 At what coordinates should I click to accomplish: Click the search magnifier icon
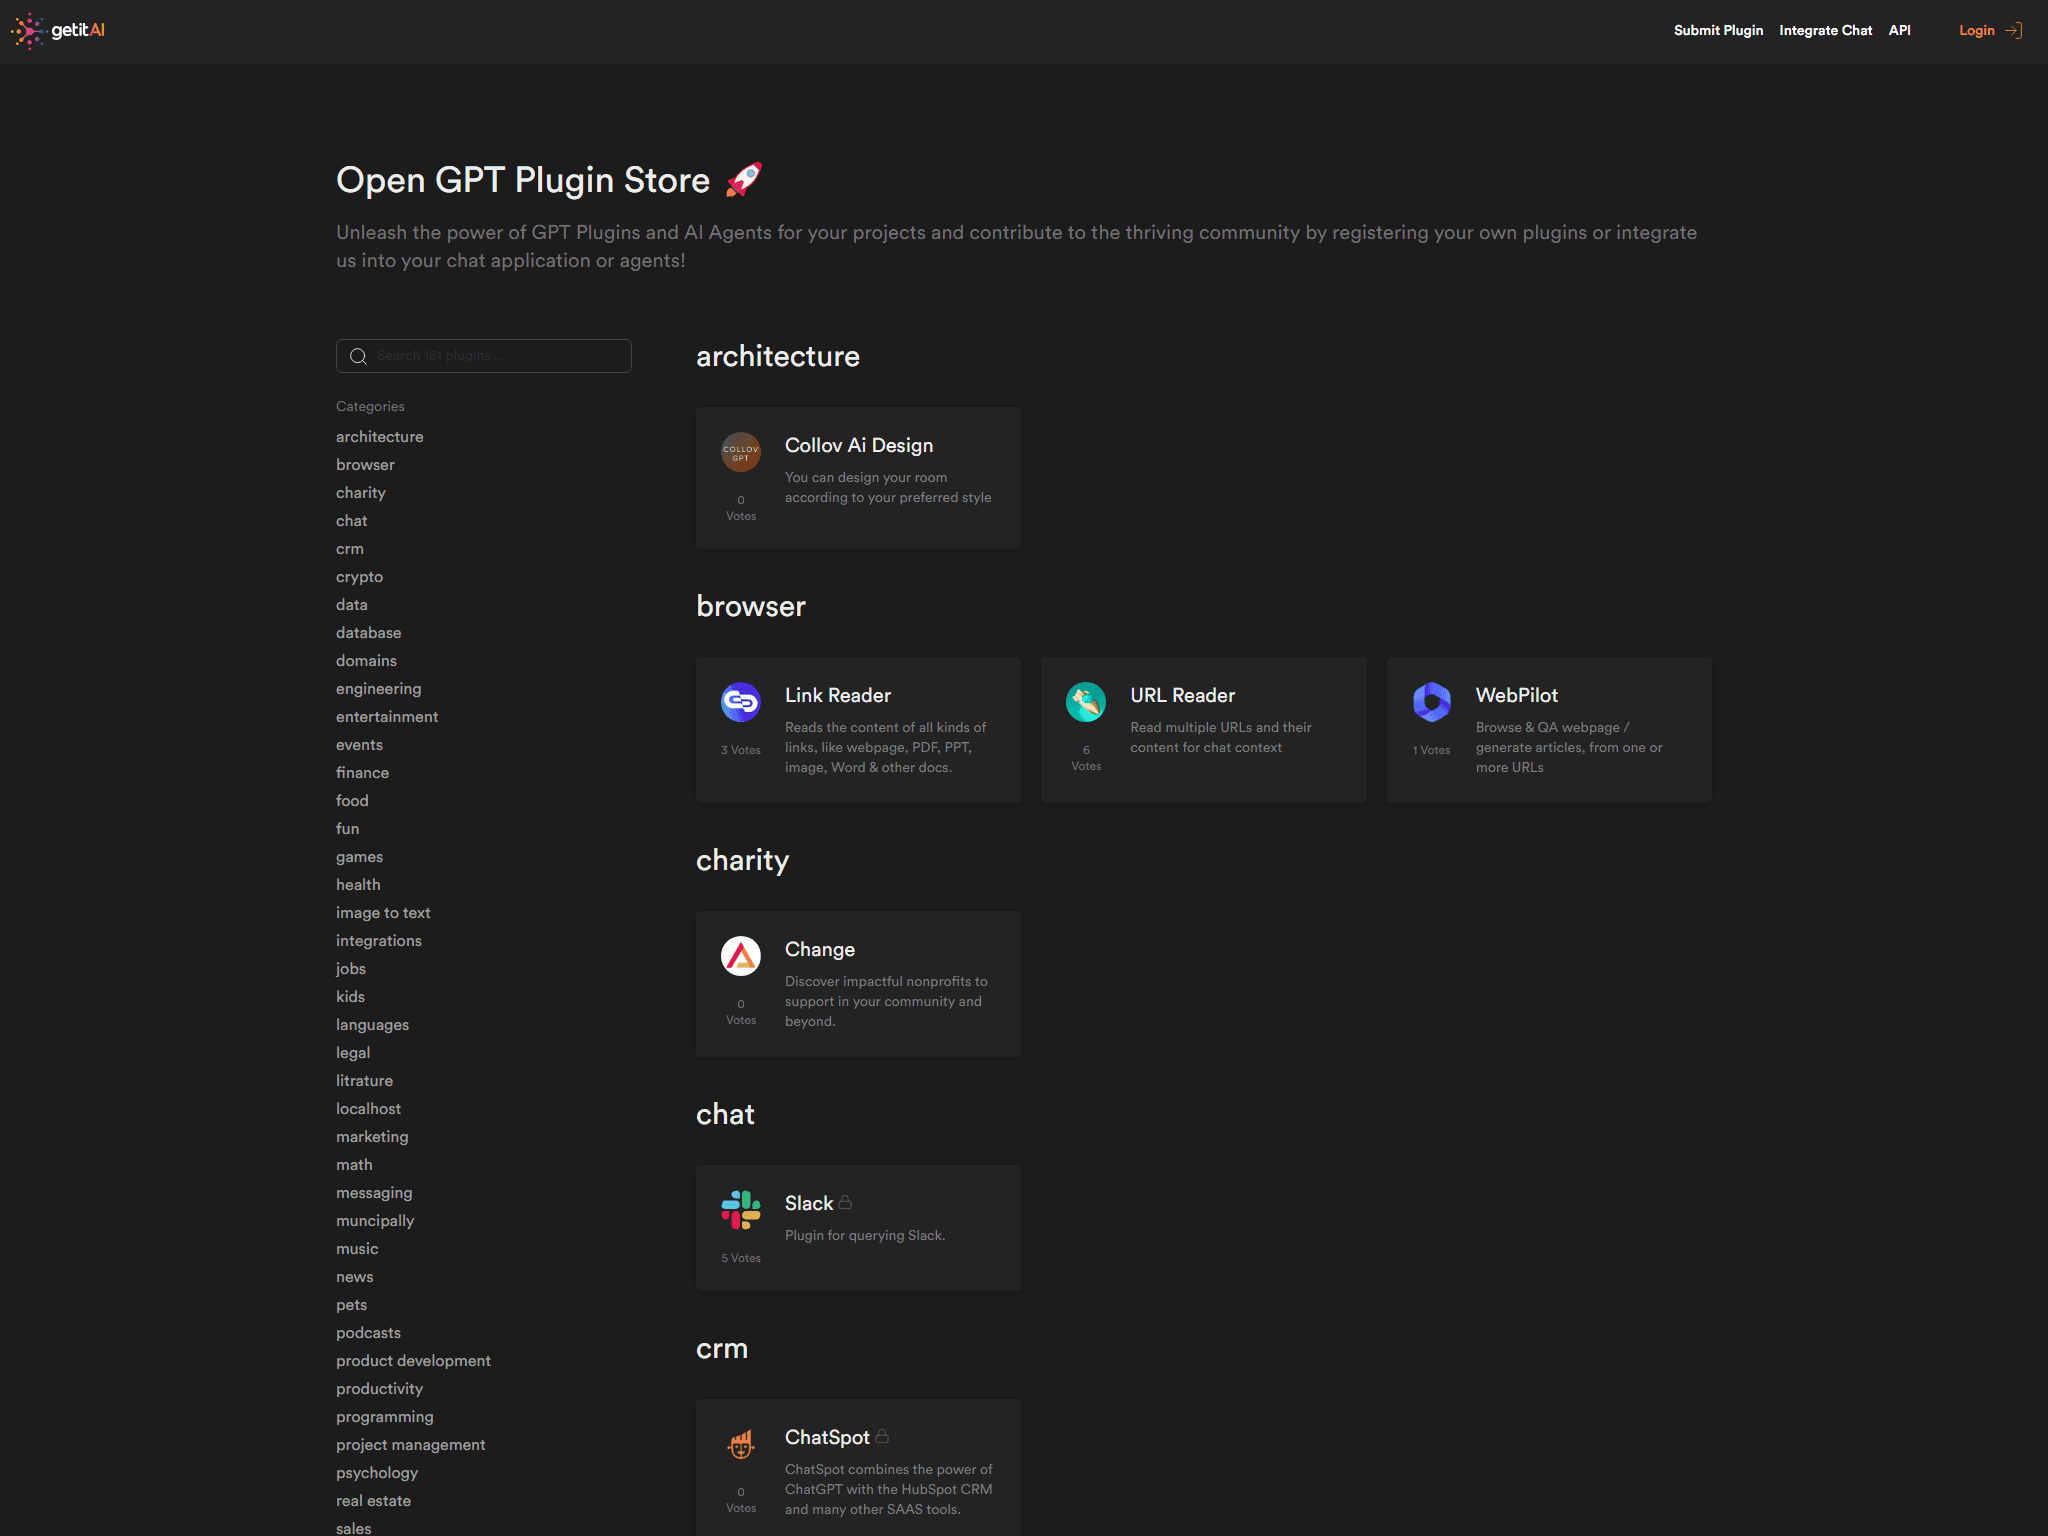(358, 356)
